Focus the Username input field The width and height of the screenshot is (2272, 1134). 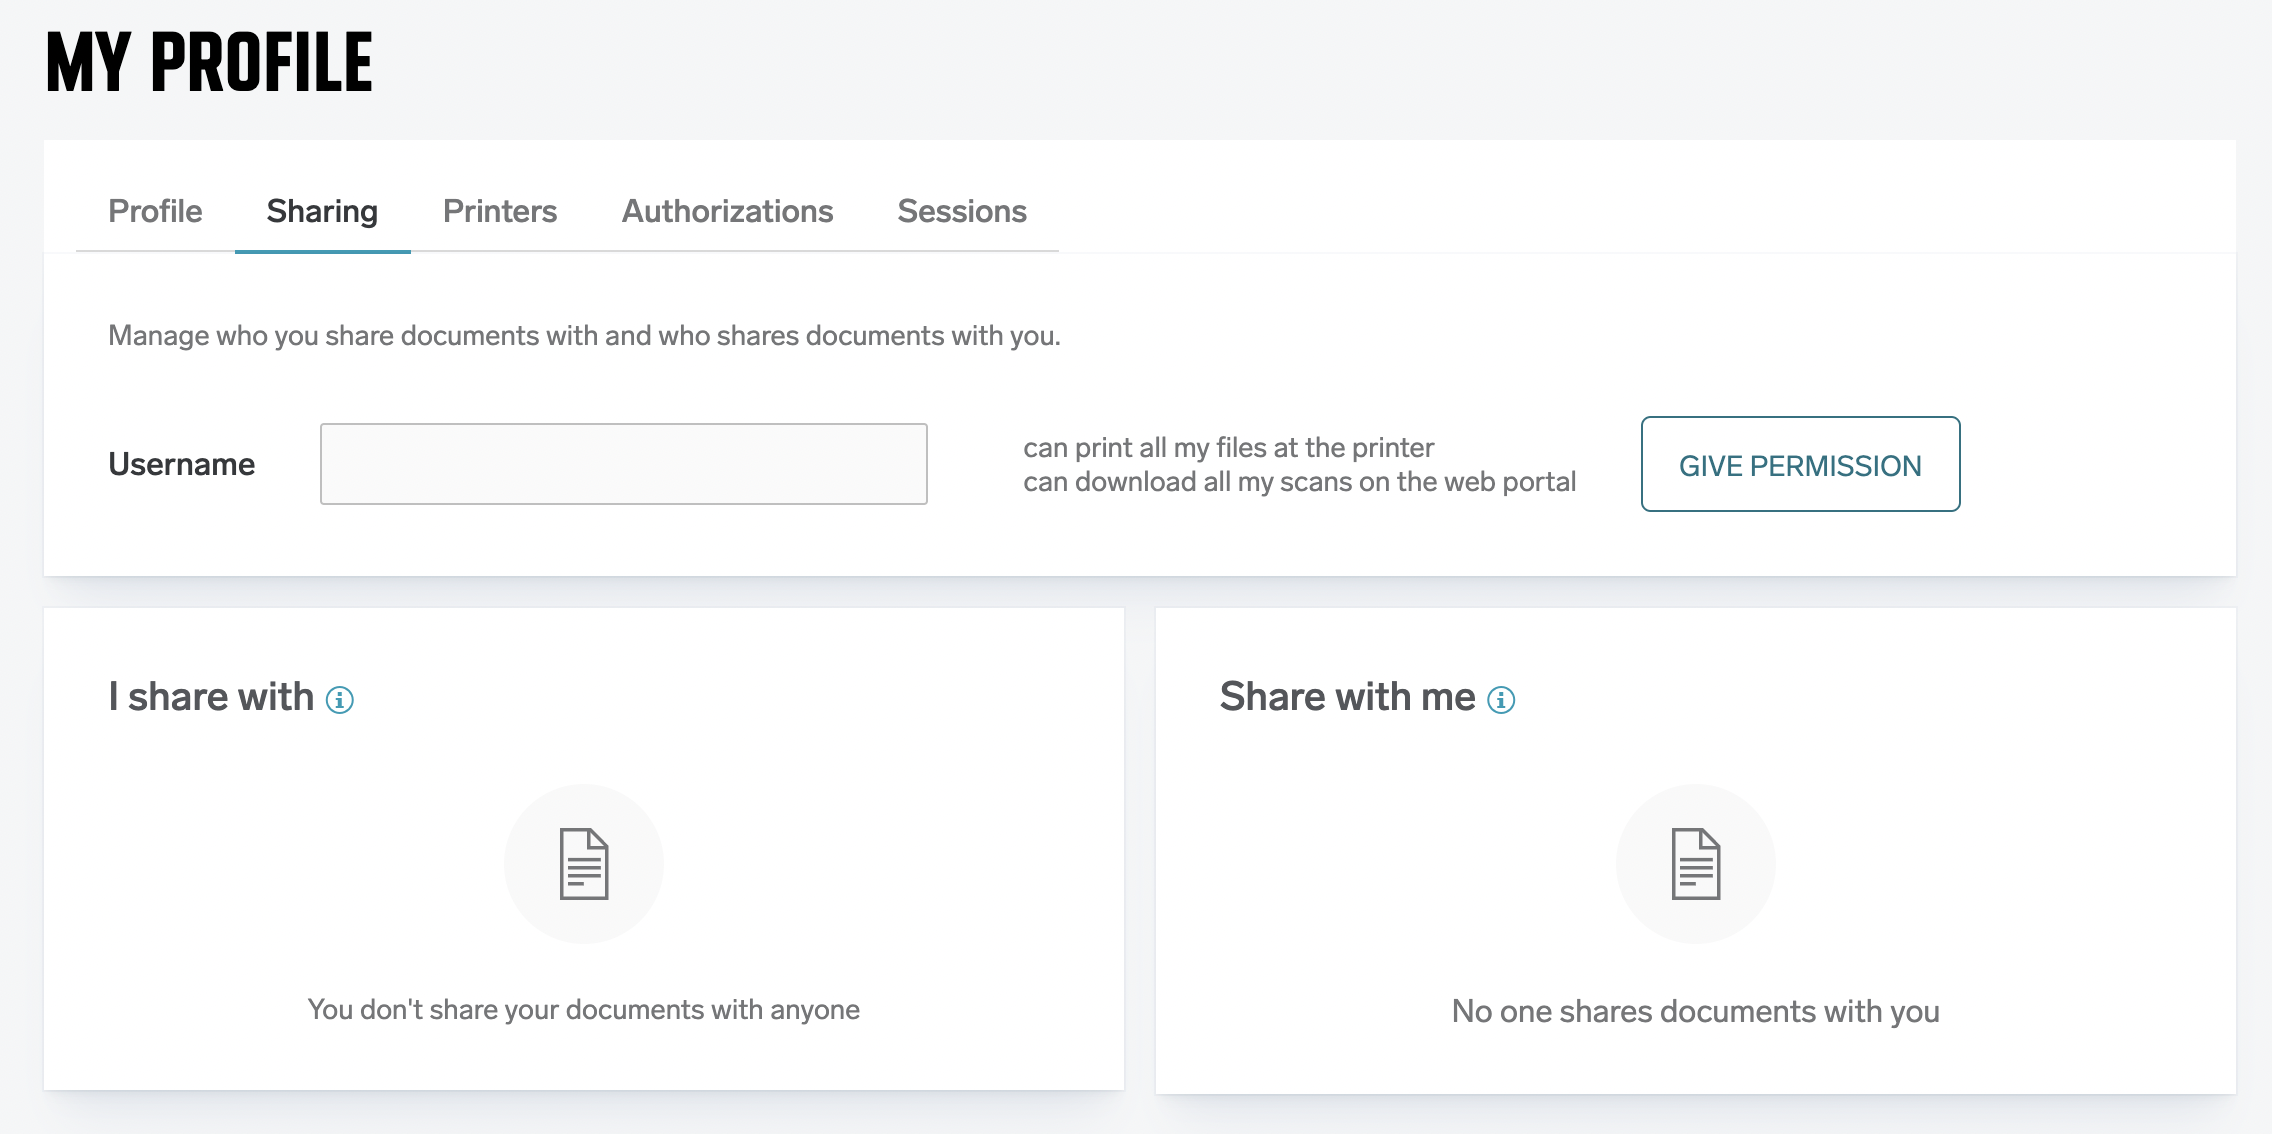click(623, 464)
